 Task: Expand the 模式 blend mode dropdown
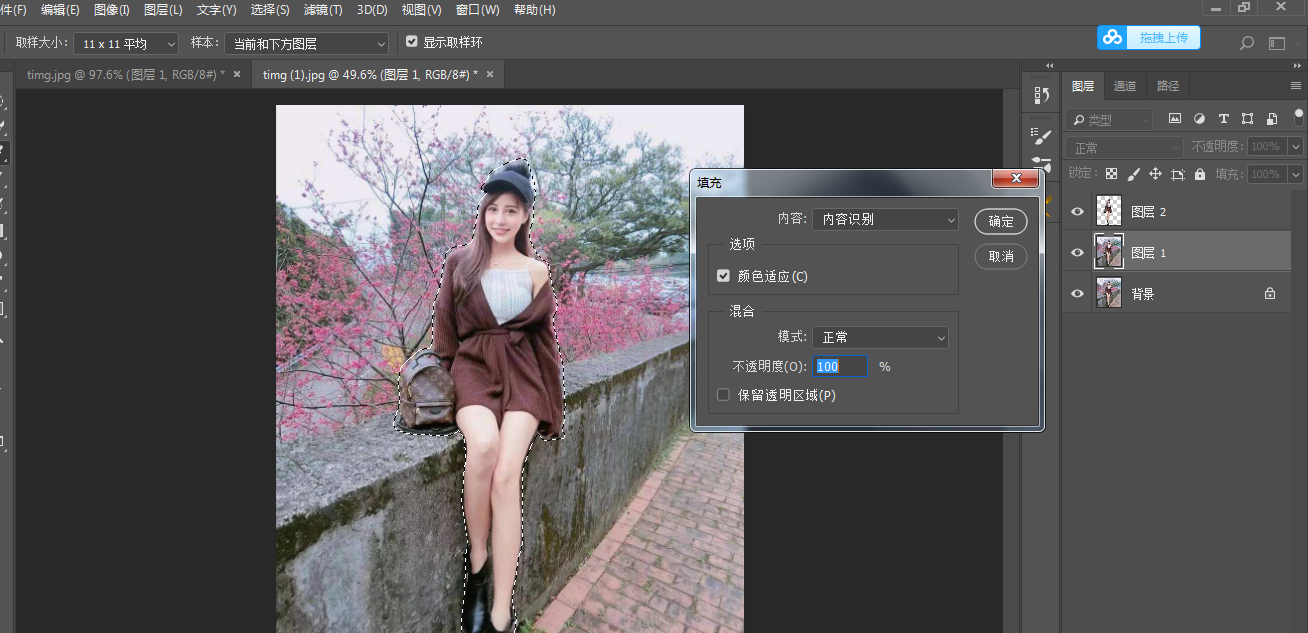879,338
